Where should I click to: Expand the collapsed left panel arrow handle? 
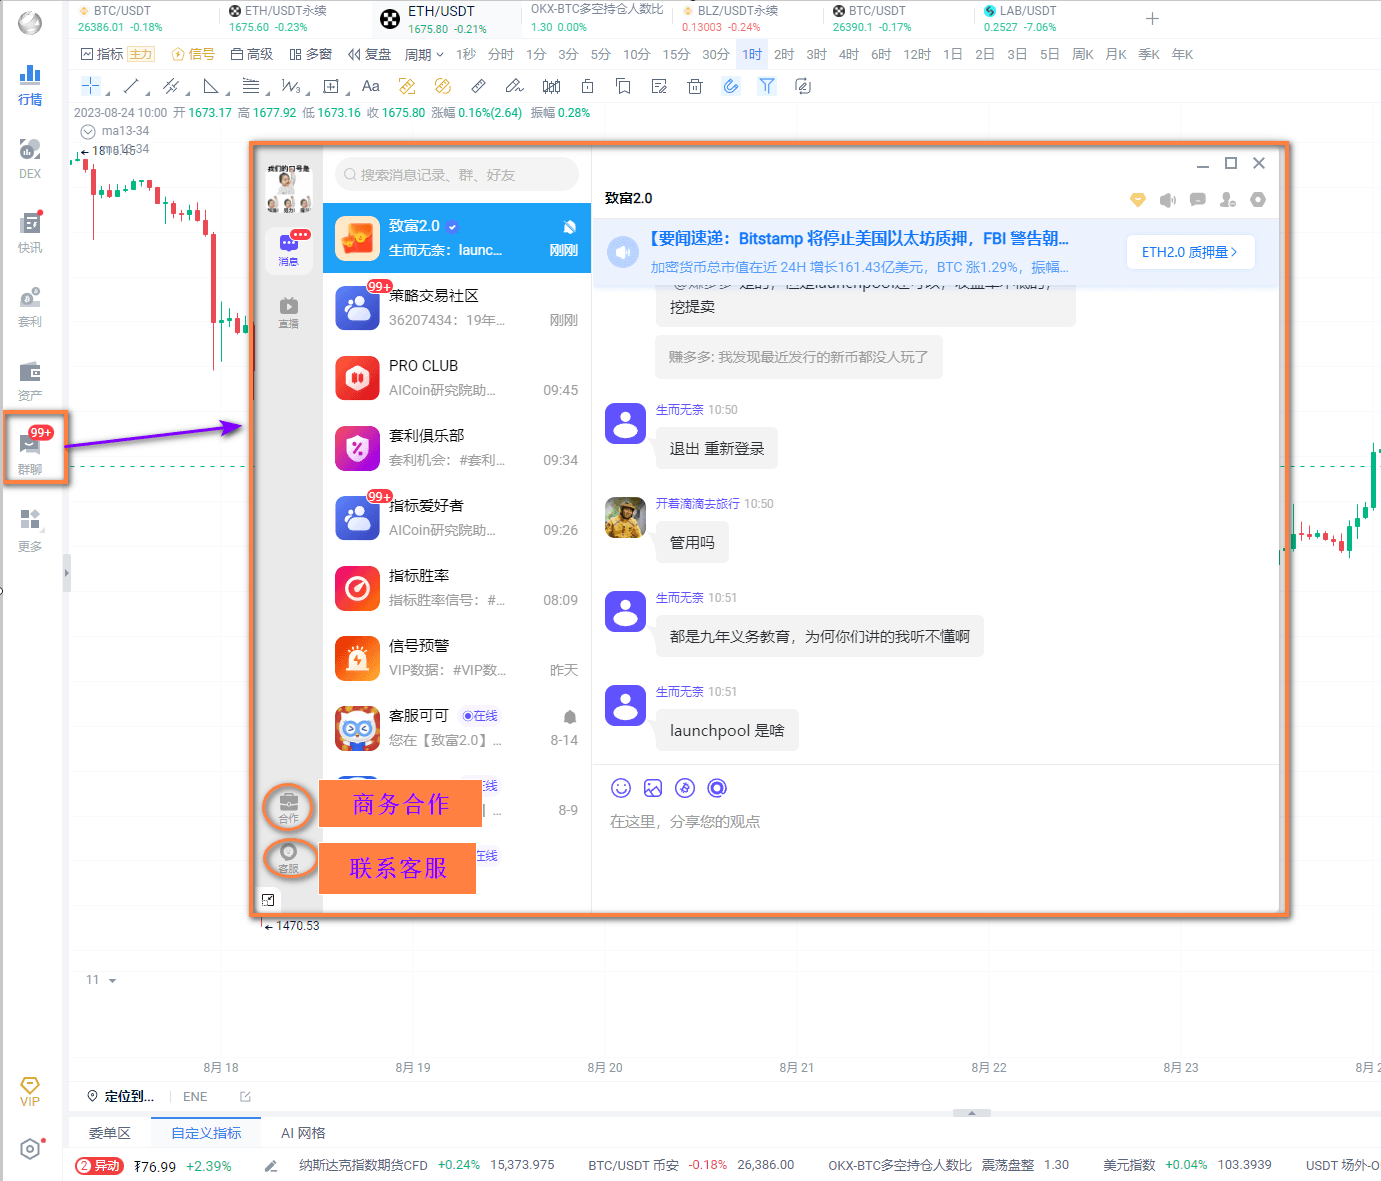tap(67, 573)
